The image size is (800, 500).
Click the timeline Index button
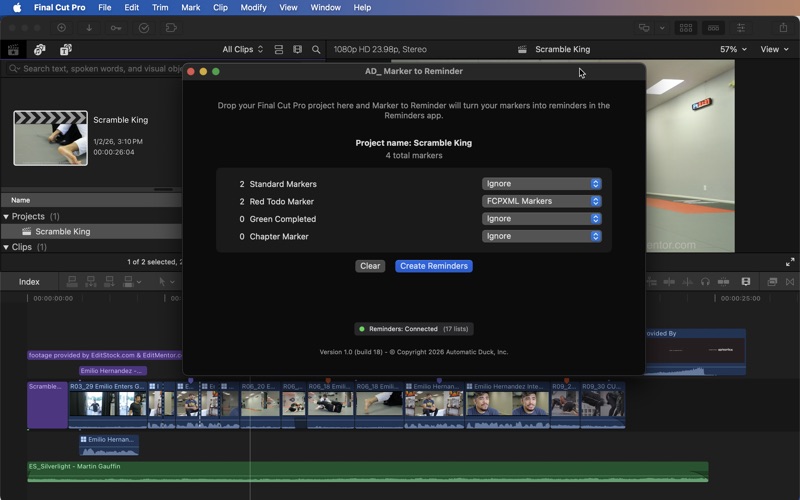pyautogui.click(x=29, y=282)
